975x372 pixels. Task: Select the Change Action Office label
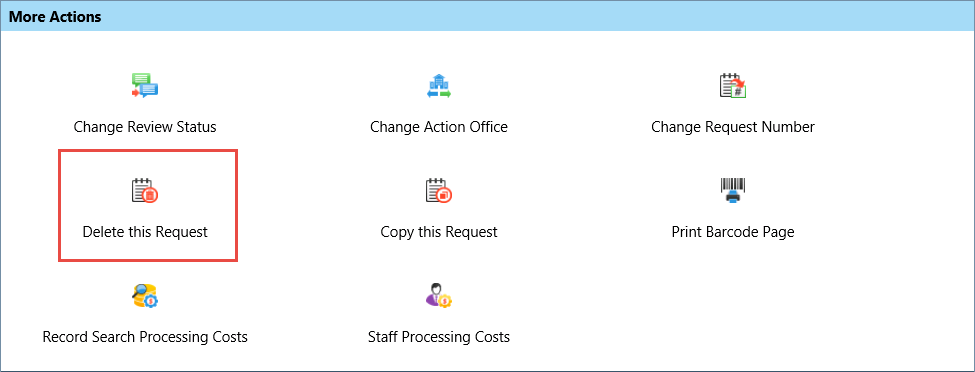(438, 127)
